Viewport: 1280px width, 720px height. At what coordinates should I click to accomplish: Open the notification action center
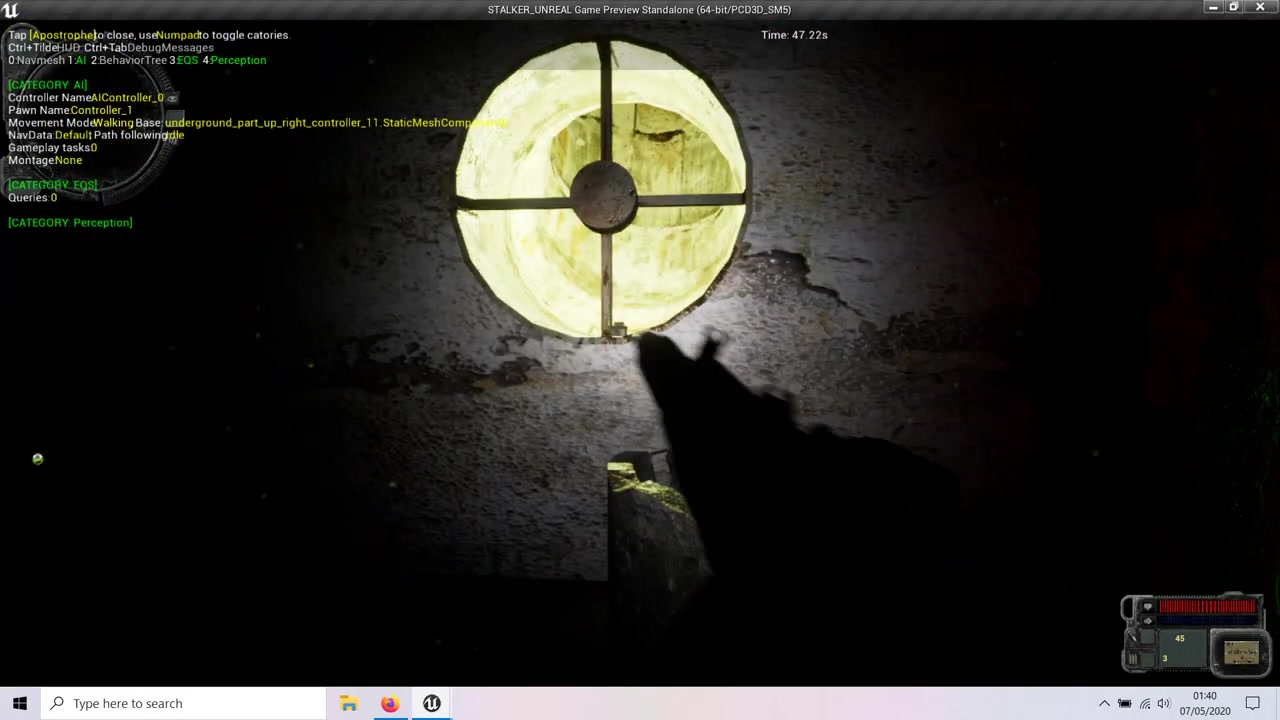1252,704
